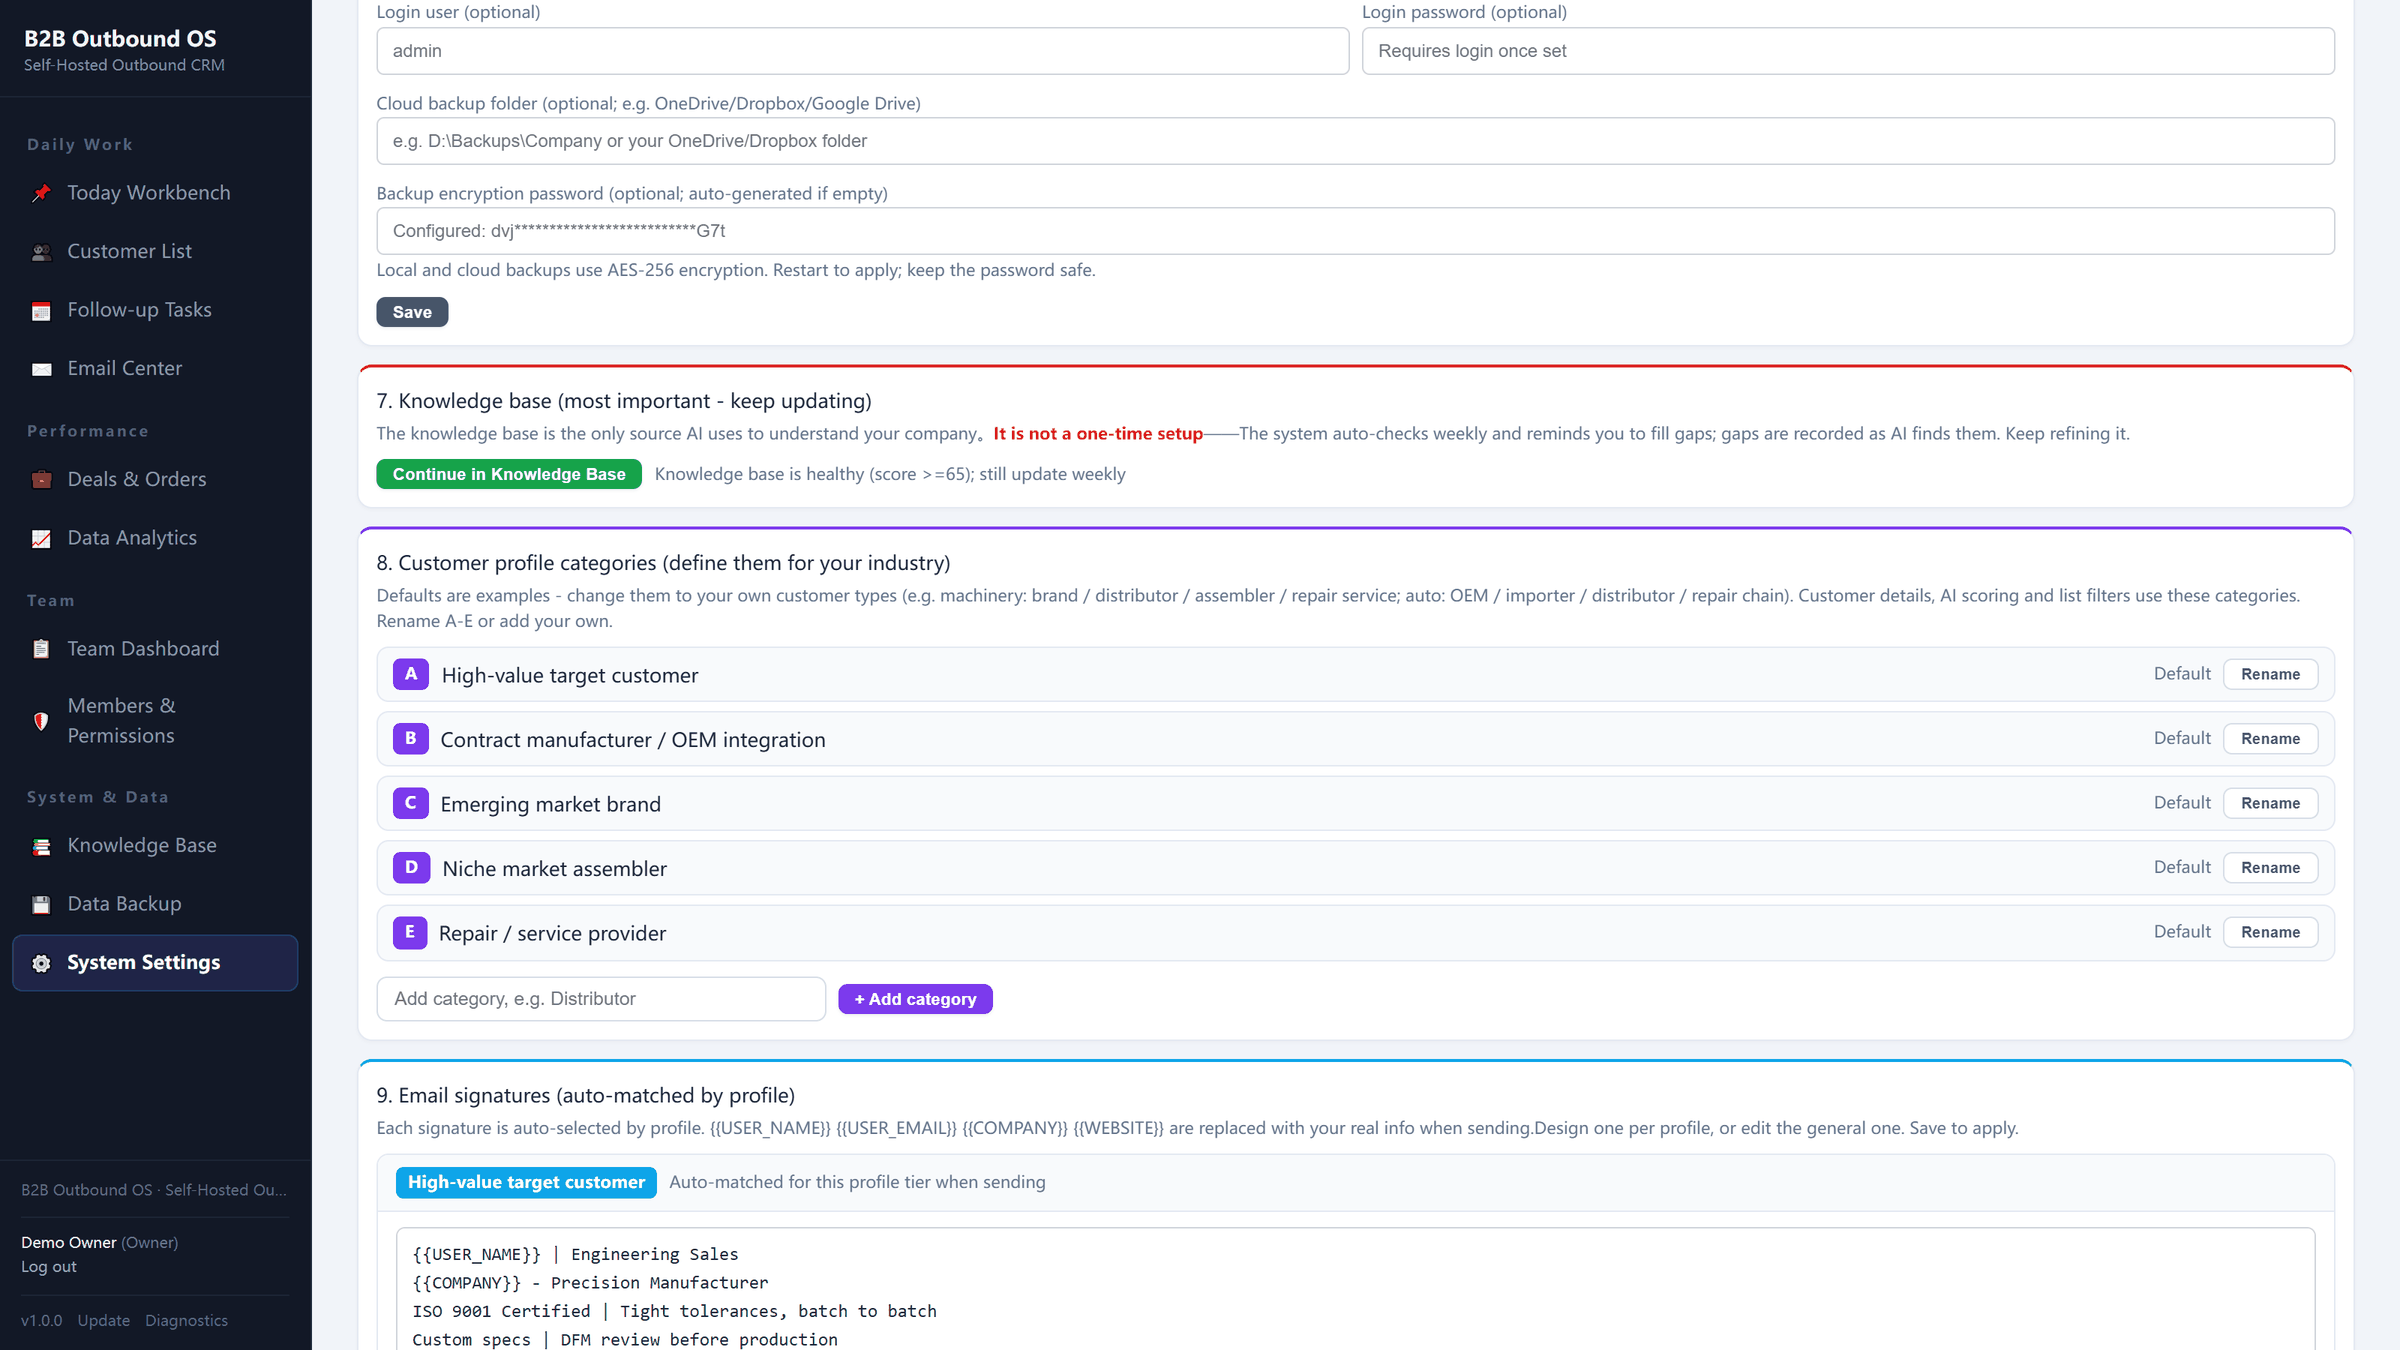Screen dimensions: 2400x1350
Task: Click the Log out link
Action: (49, 1267)
